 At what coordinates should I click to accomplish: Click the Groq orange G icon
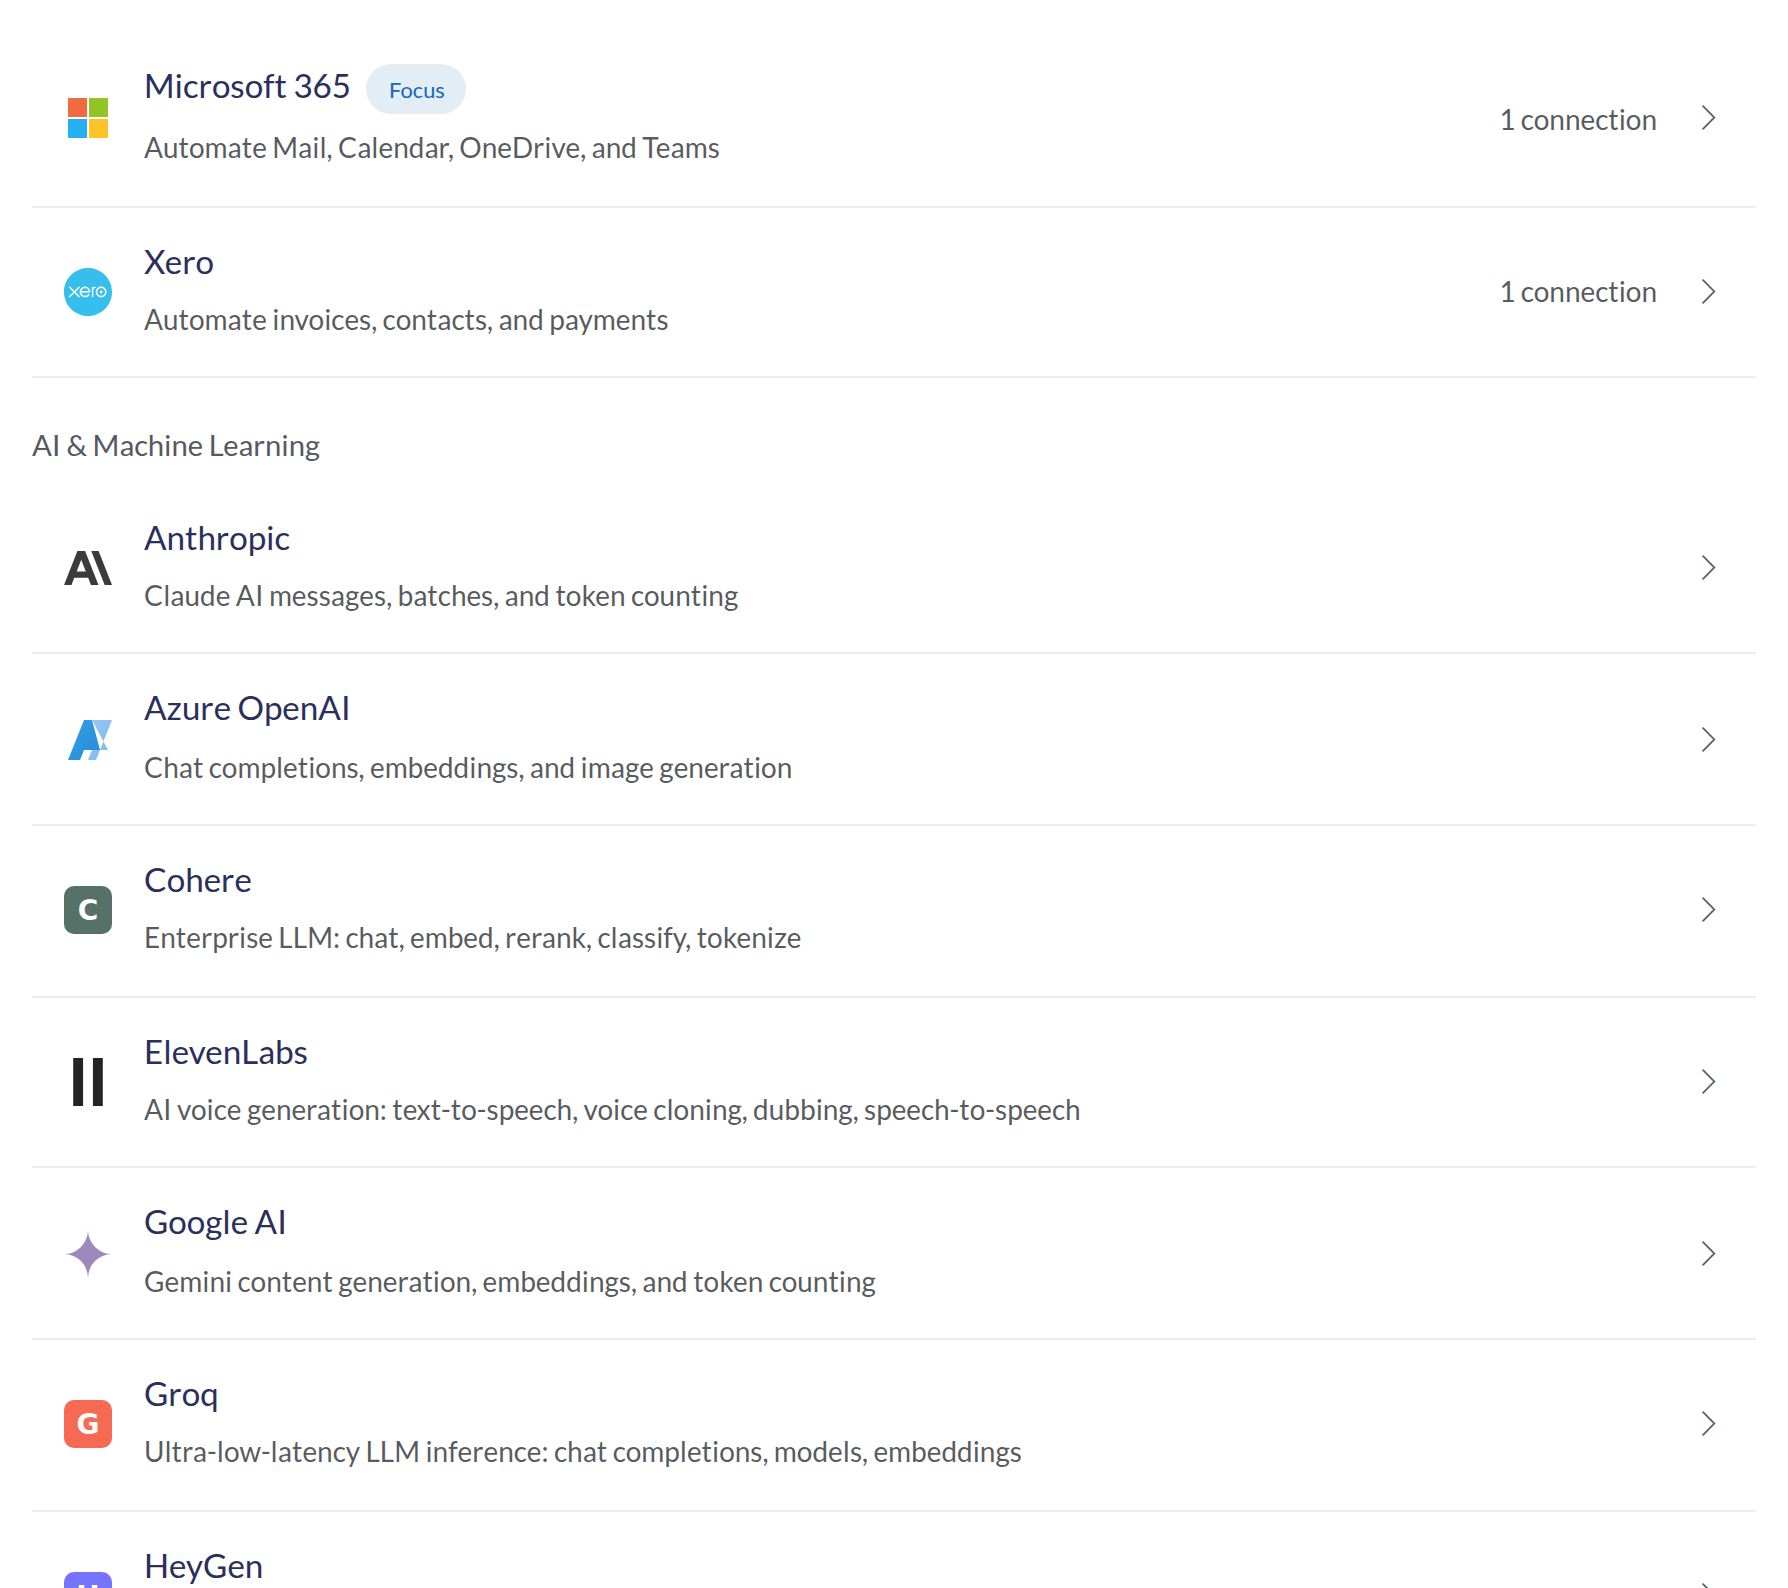click(88, 1424)
